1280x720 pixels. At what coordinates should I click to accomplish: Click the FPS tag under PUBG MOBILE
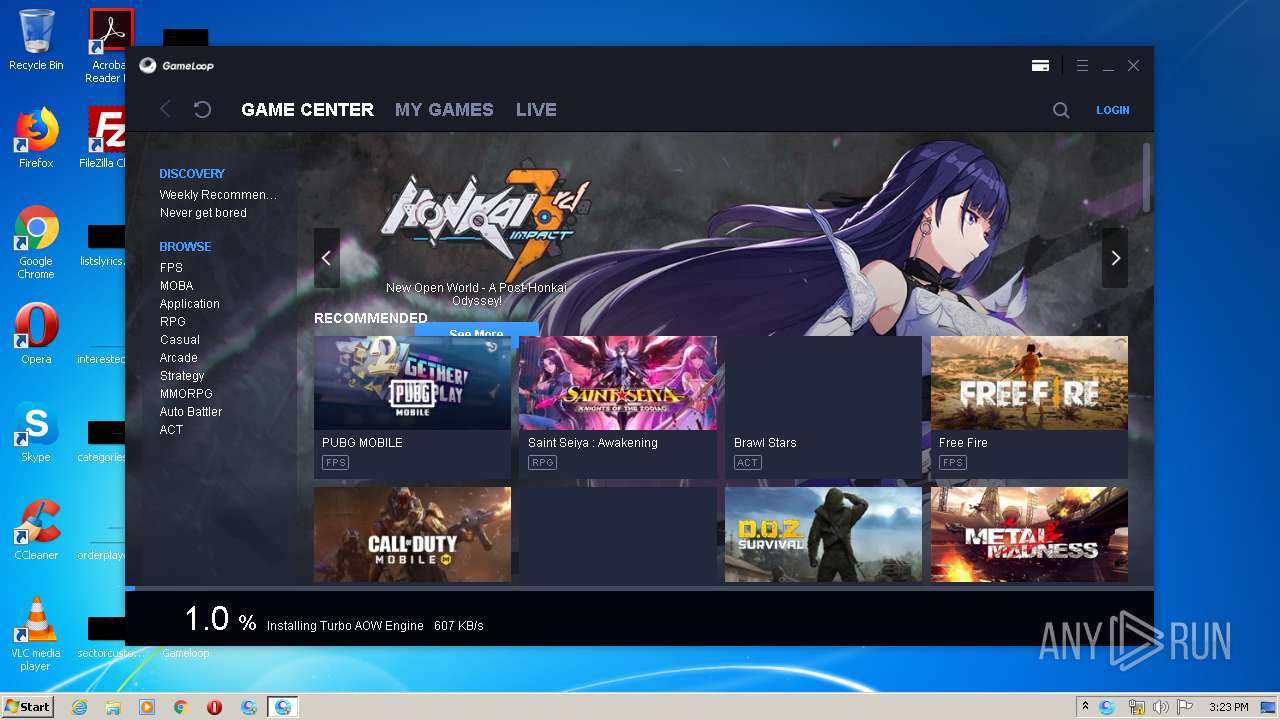(335, 462)
